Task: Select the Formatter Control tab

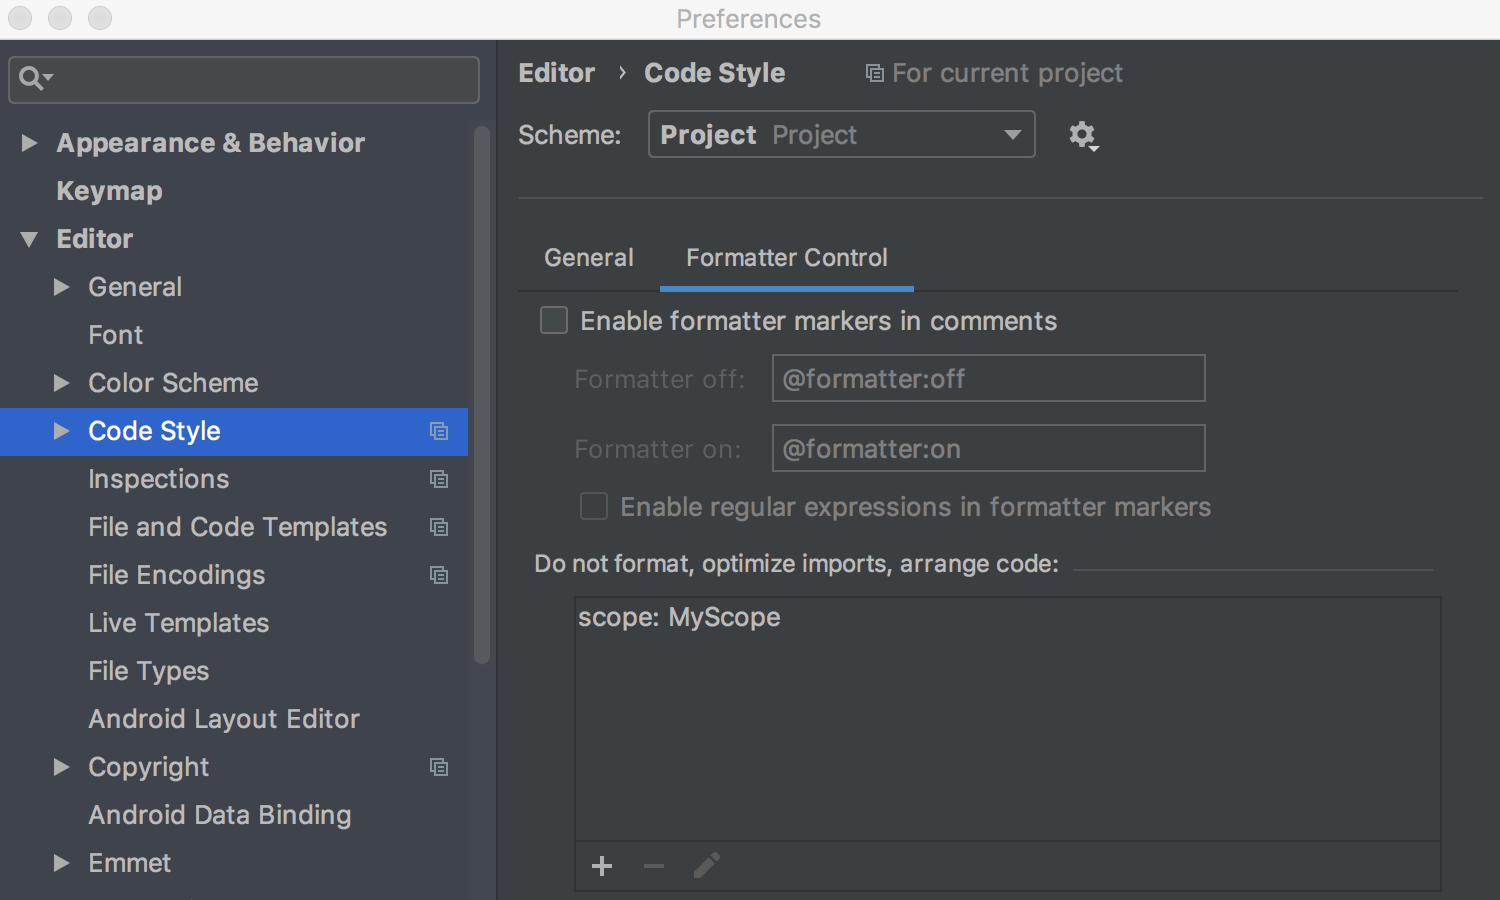Action: click(787, 258)
